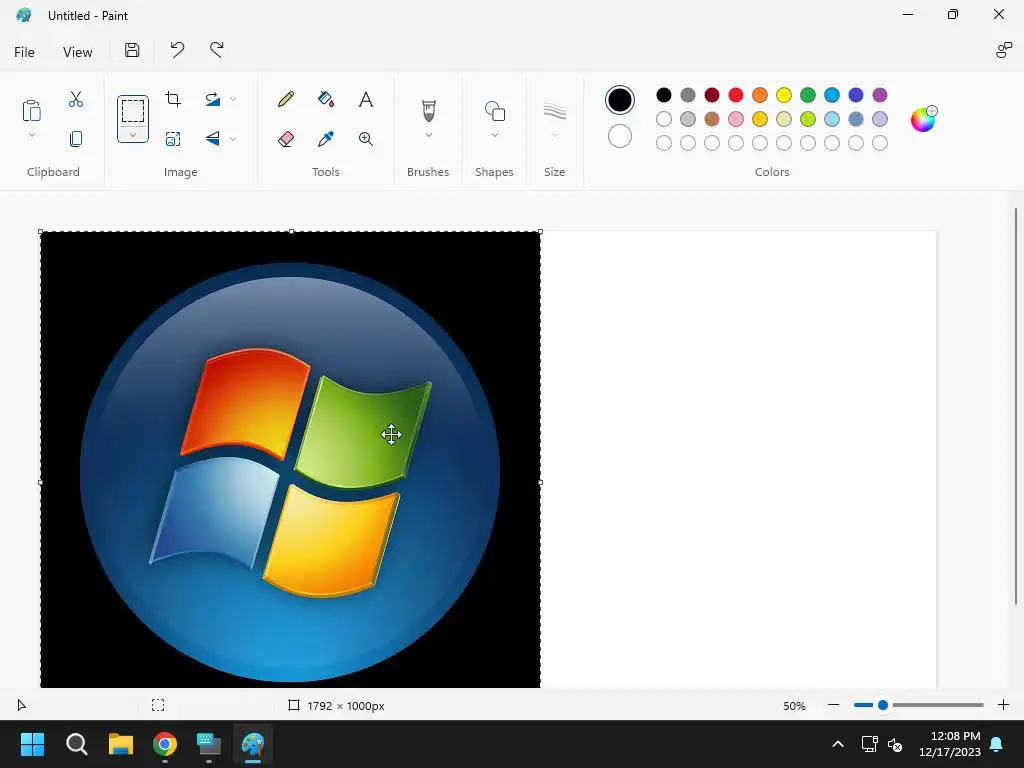Pick the green palette color
The image size is (1024, 768).
coord(808,95)
